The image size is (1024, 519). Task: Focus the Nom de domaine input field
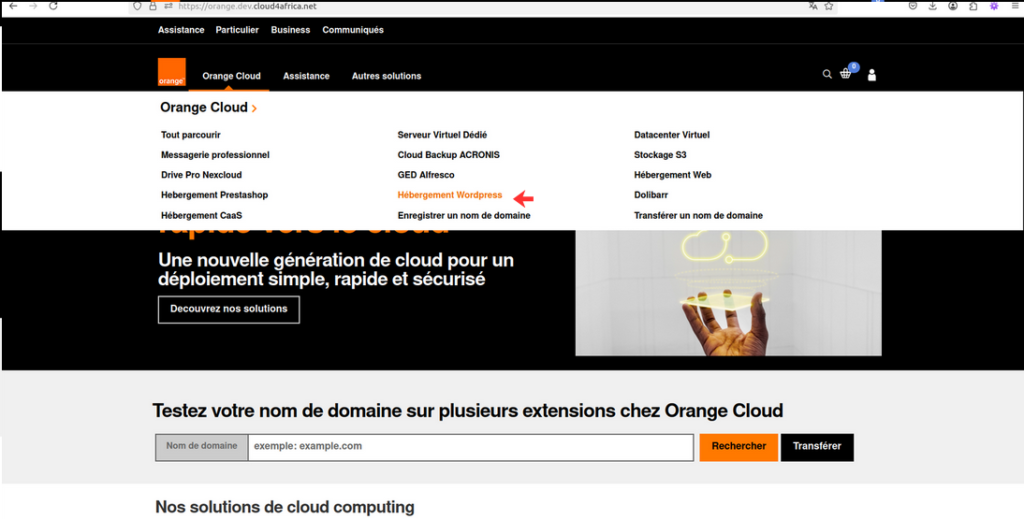470,447
